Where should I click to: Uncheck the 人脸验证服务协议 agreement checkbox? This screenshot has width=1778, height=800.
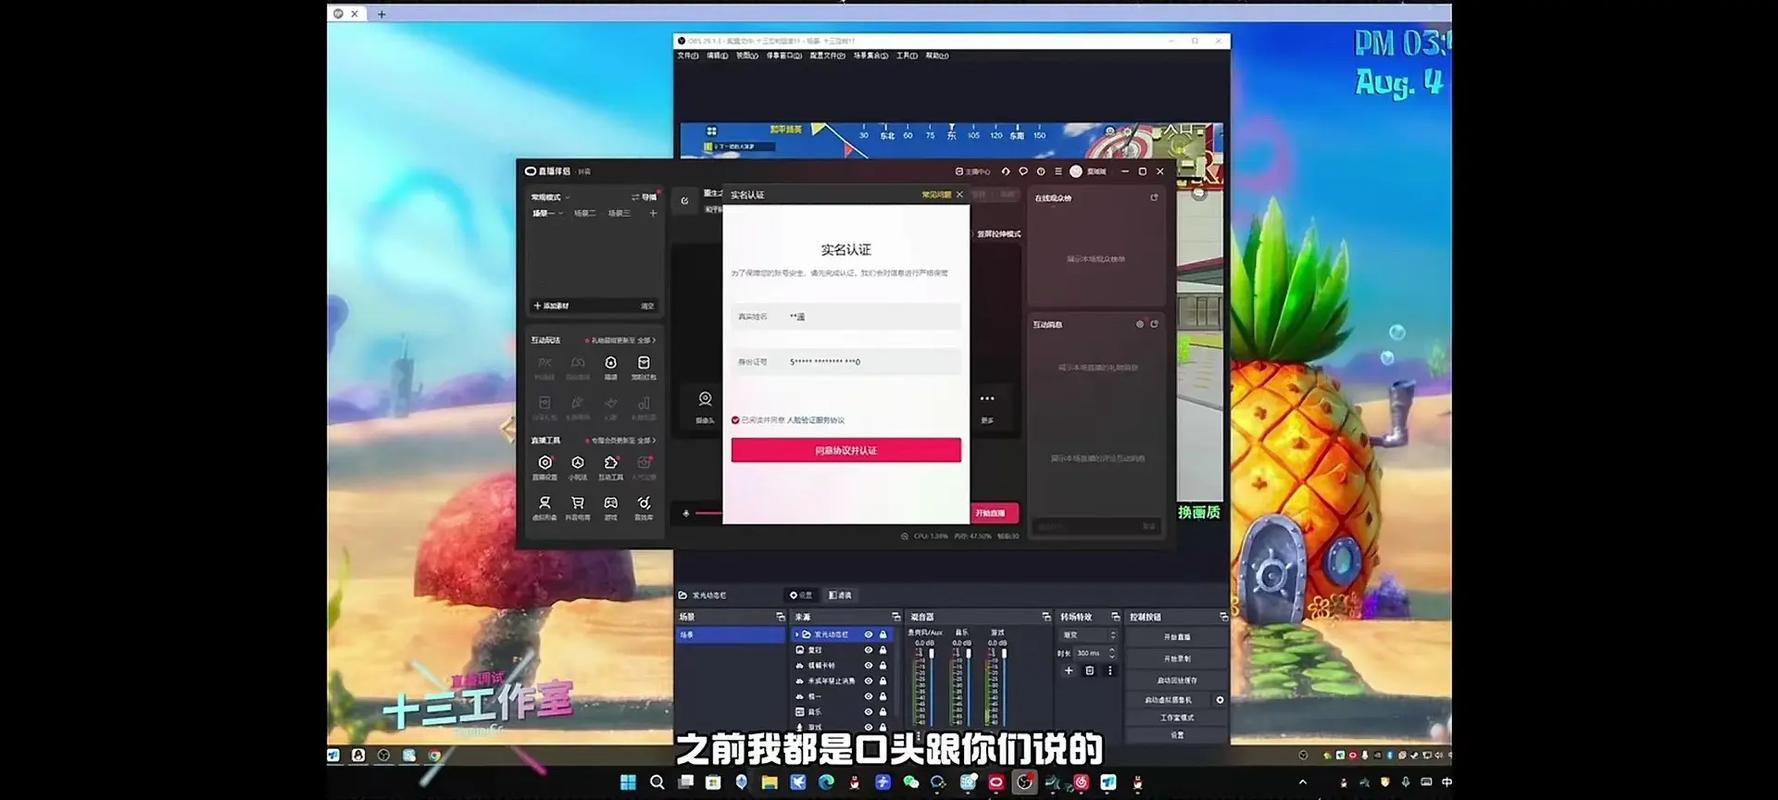[x=735, y=420]
